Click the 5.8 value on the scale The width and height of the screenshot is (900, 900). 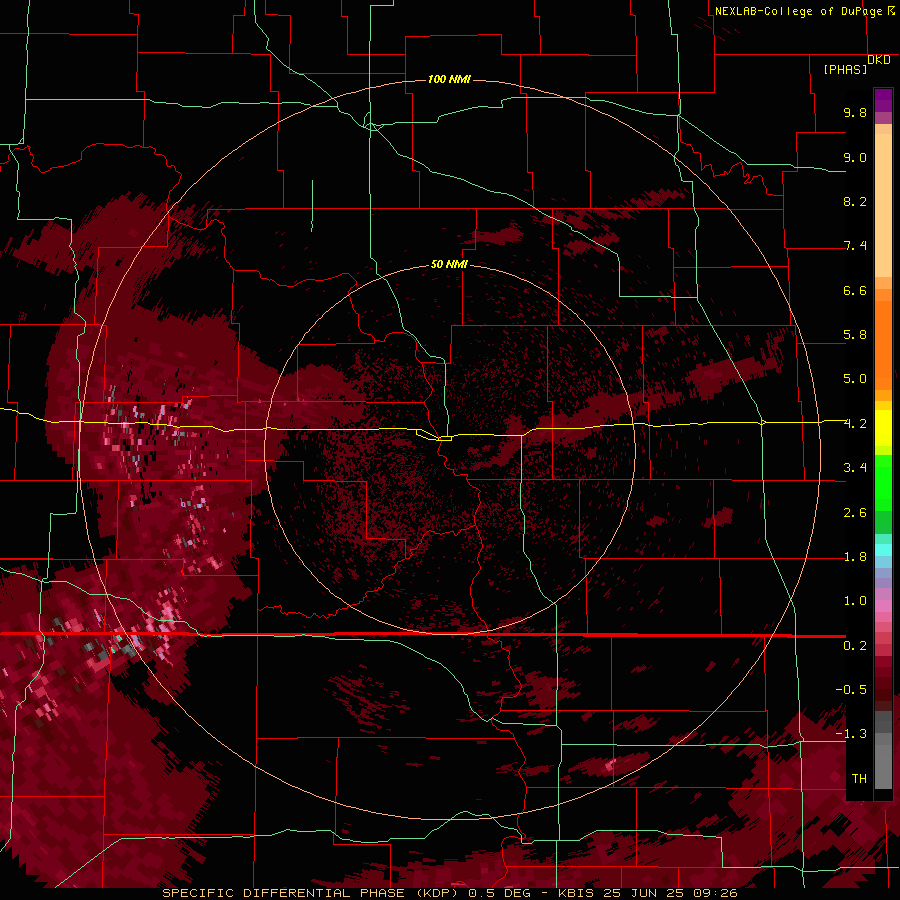pyautogui.click(x=855, y=335)
